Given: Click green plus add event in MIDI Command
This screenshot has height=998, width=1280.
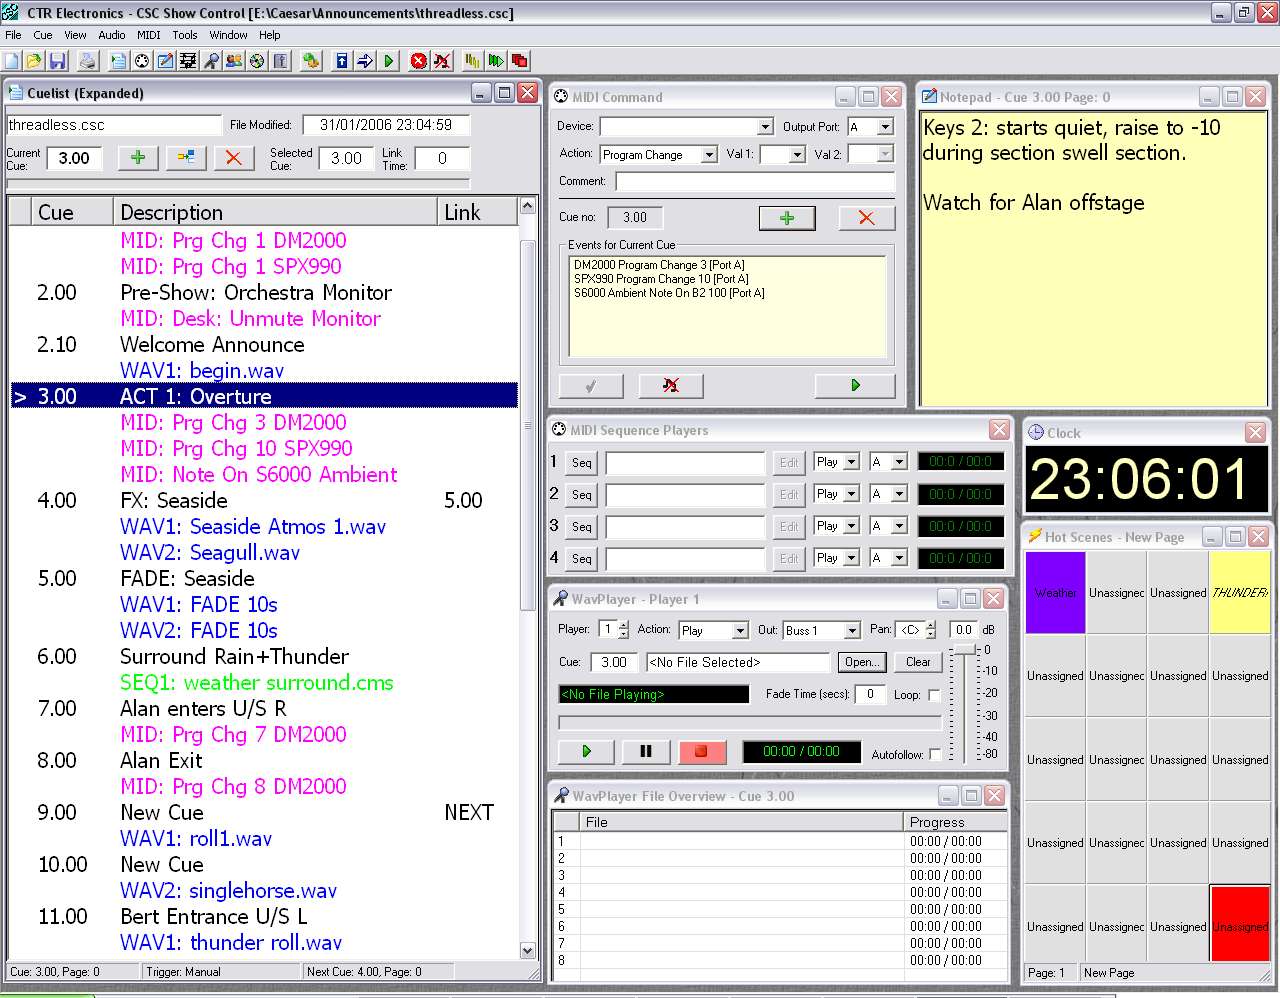Looking at the screenshot, I should coord(787,218).
